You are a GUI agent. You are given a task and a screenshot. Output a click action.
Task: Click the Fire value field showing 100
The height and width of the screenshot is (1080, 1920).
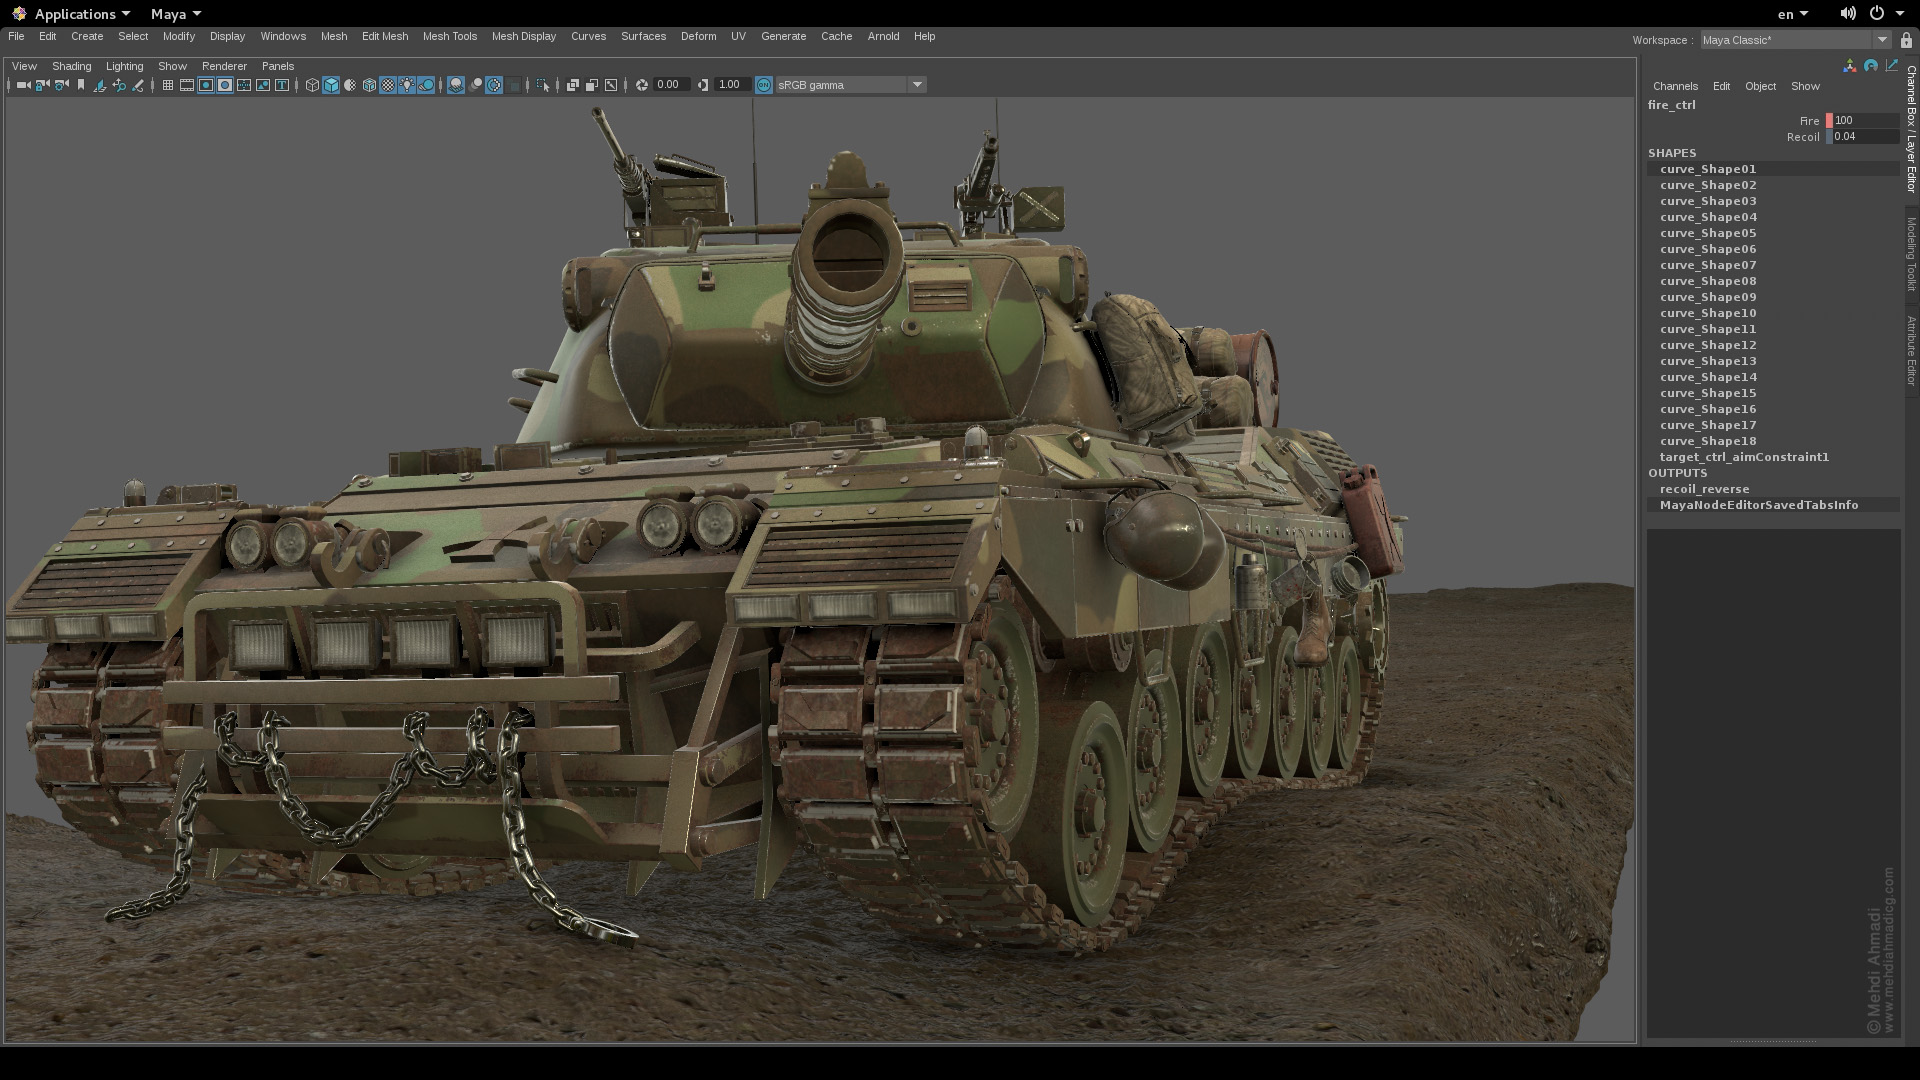click(1866, 120)
